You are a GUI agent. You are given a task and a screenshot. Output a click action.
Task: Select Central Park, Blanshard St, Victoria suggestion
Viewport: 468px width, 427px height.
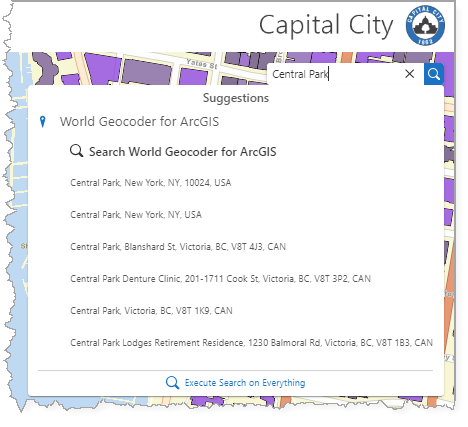click(x=178, y=247)
